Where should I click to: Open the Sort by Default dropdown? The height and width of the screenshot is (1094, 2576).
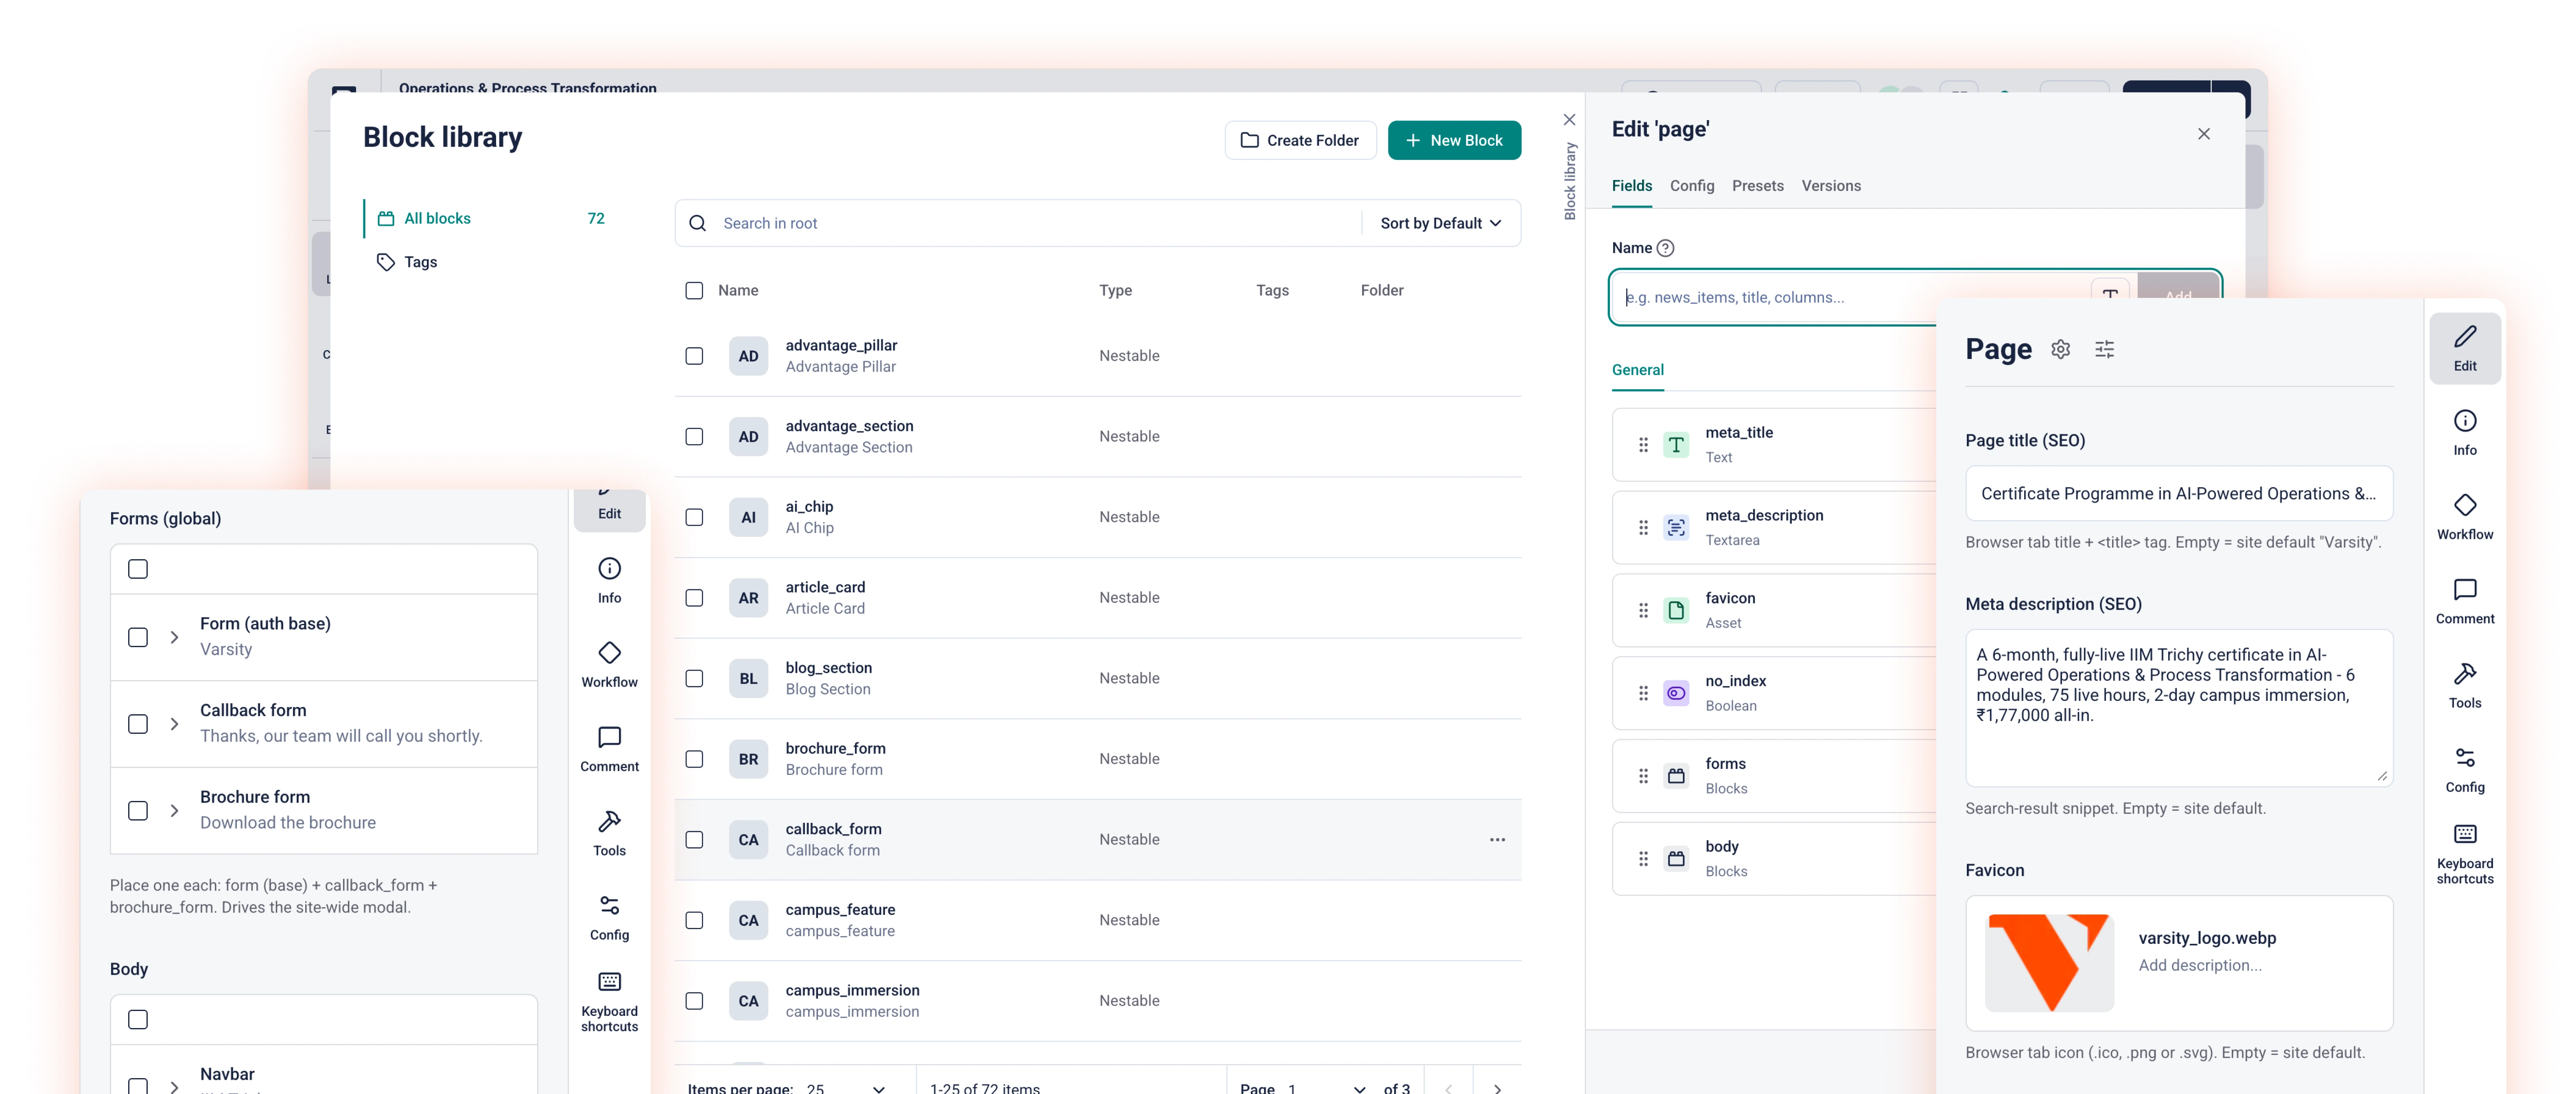(1440, 223)
